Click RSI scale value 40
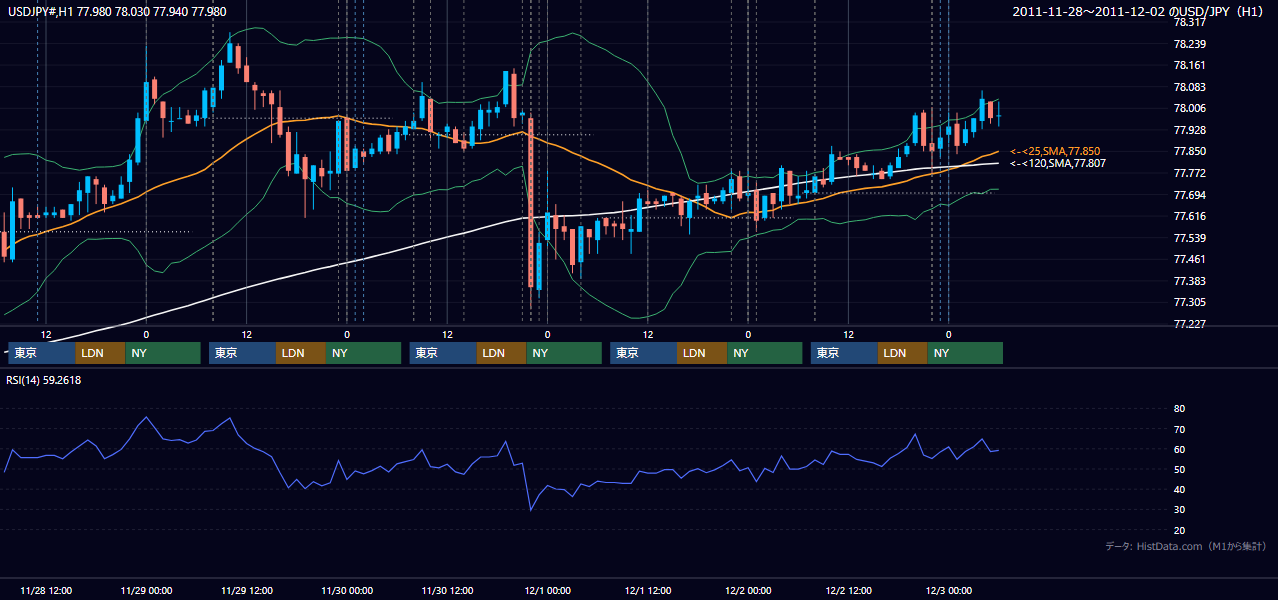The image size is (1278, 600). (x=1179, y=489)
